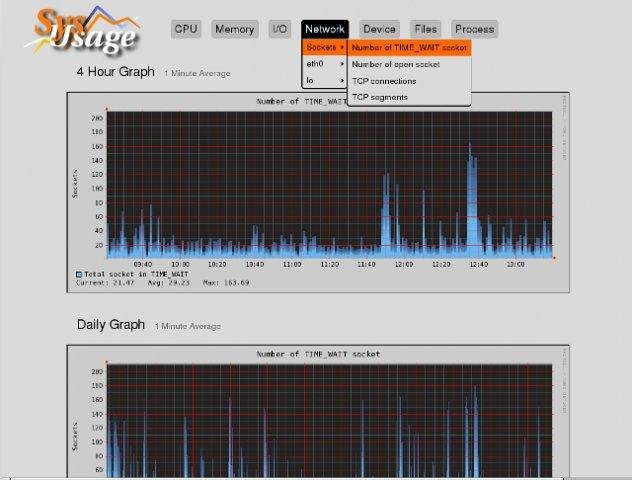Click the 1 Minute Average label beside Daily Graph
Viewport: 632px width, 480px height.
pyautogui.click(x=188, y=326)
